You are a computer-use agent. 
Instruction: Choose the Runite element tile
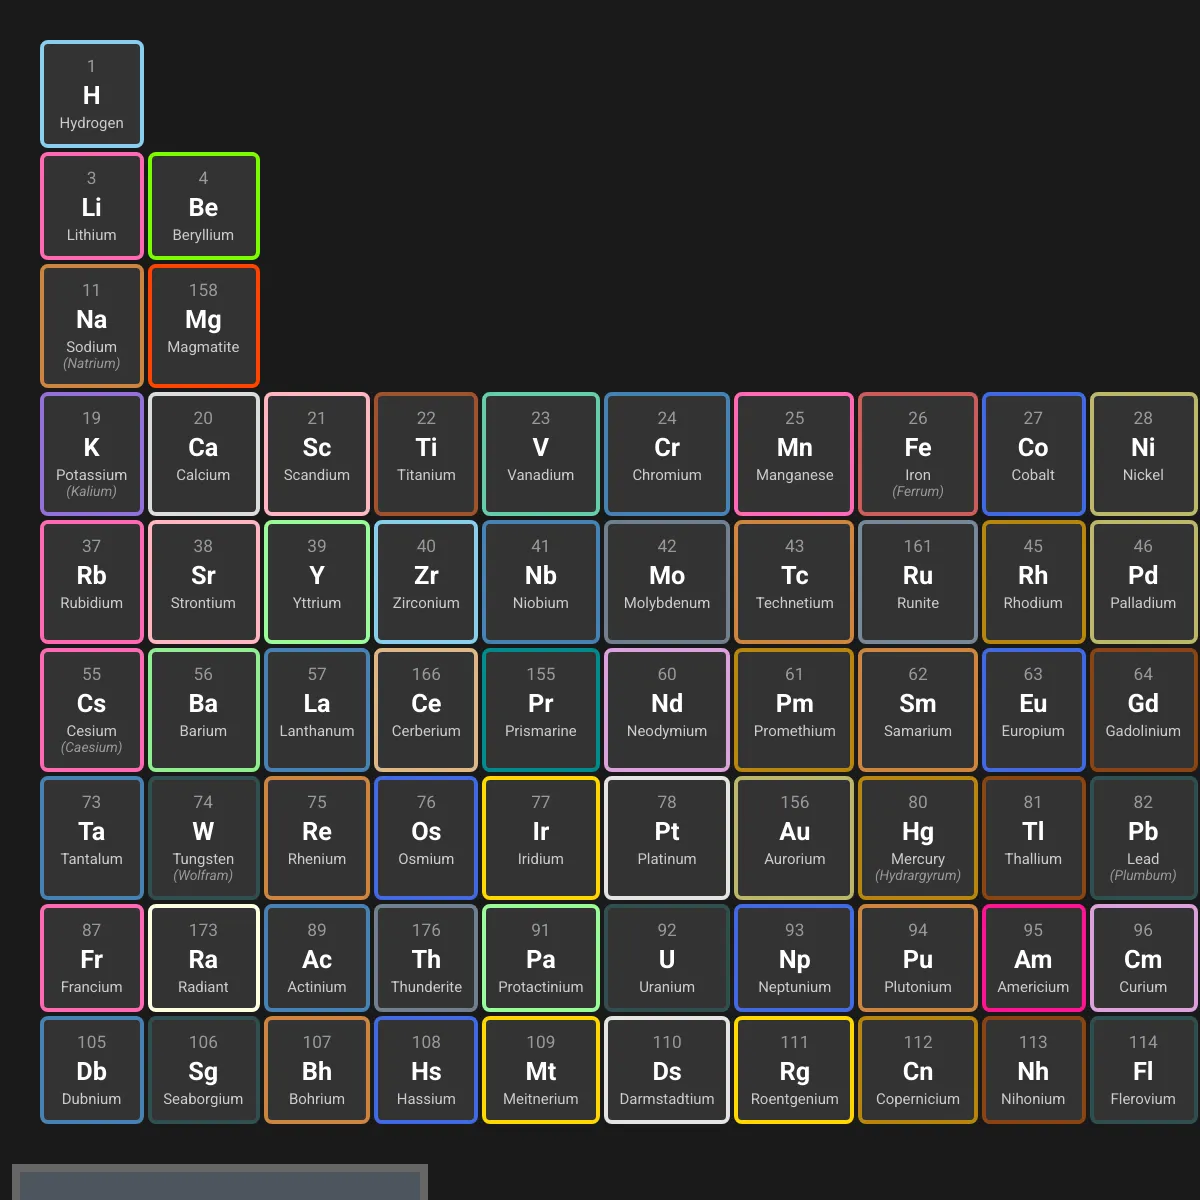click(x=918, y=582)
